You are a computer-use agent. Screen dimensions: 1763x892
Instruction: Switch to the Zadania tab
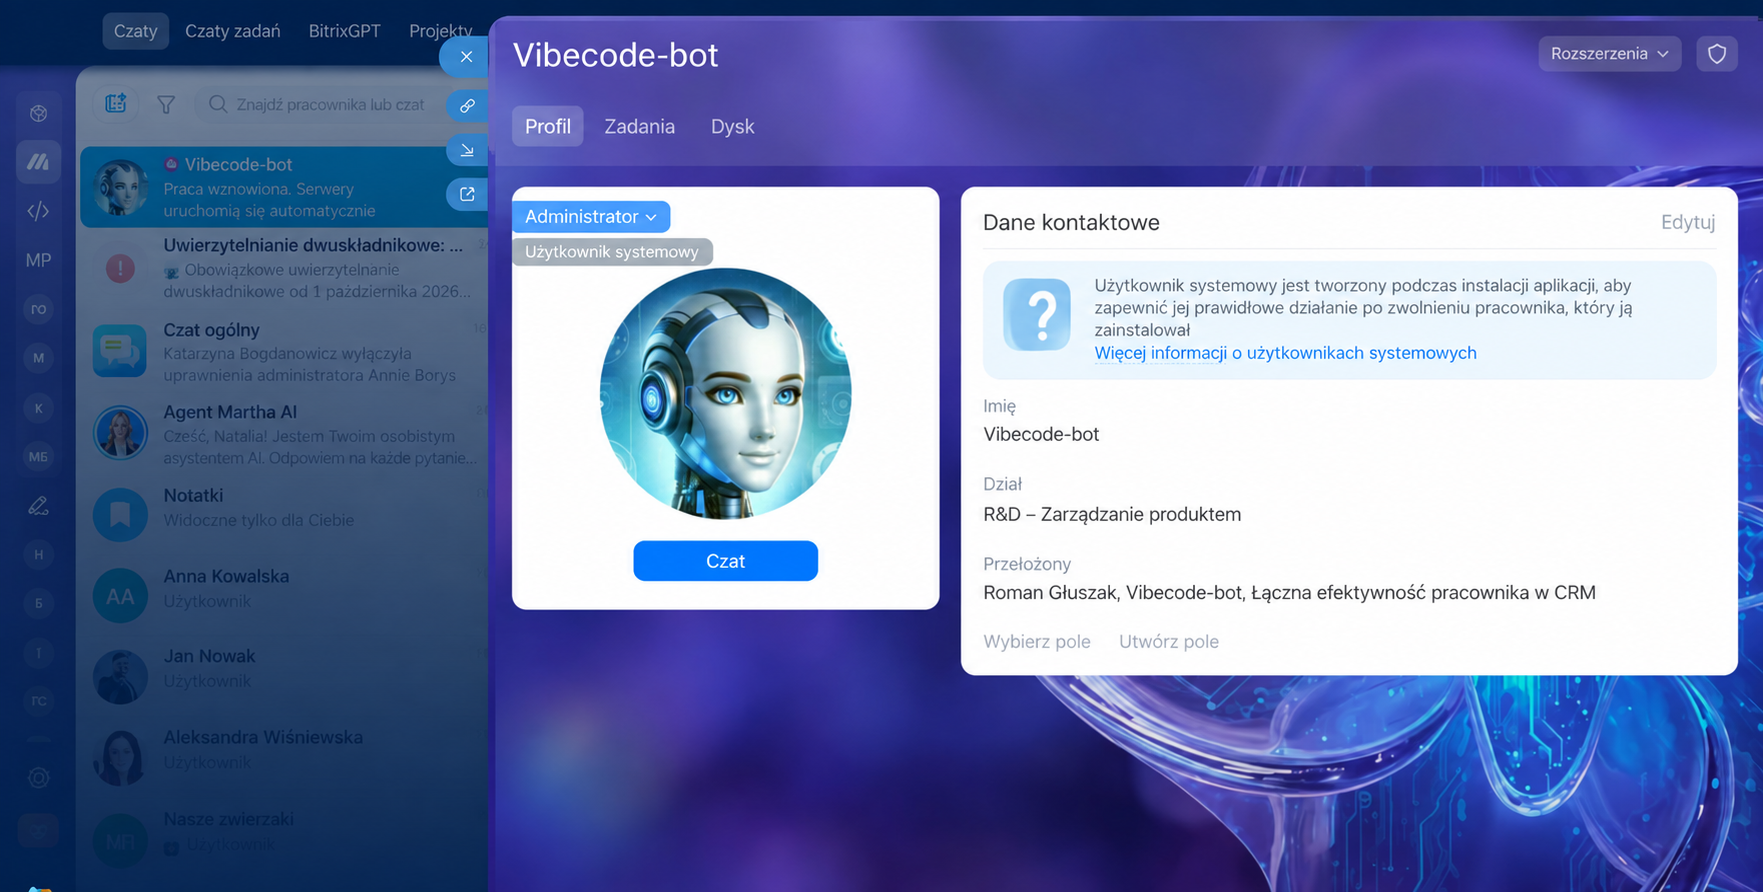639,127
